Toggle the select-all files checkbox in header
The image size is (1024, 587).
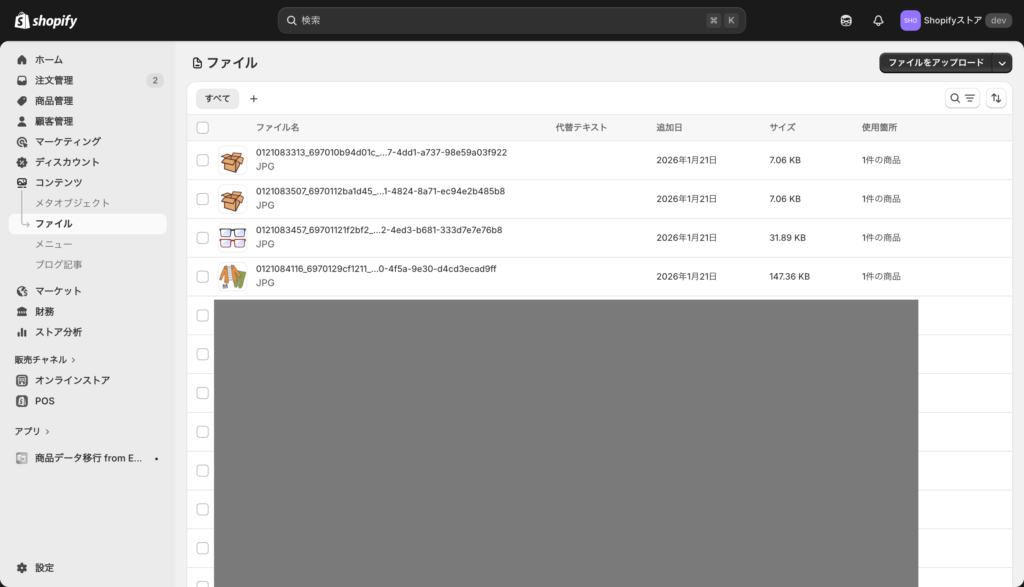(x=203, y=128)
